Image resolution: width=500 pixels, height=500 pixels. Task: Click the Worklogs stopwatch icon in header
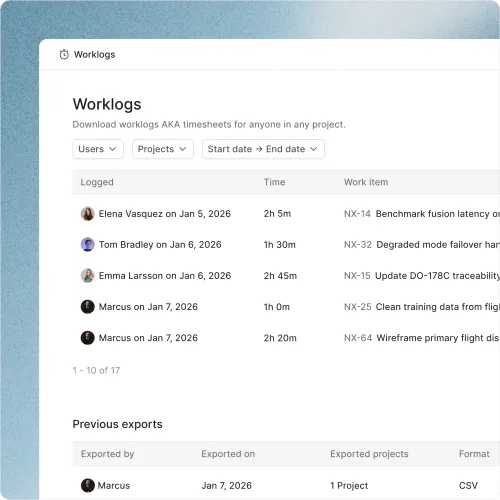pos(64,54)
